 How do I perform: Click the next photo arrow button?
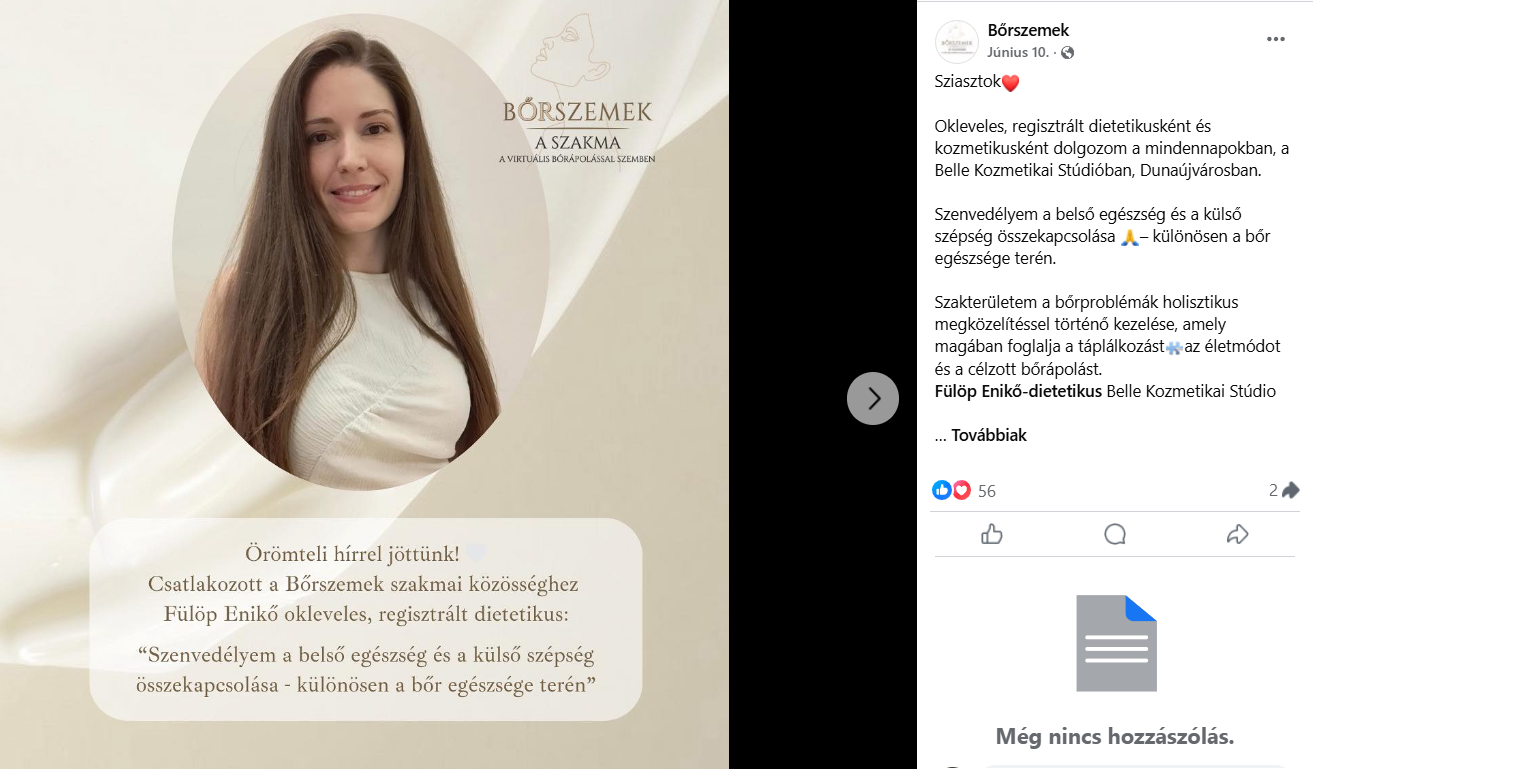873,398
